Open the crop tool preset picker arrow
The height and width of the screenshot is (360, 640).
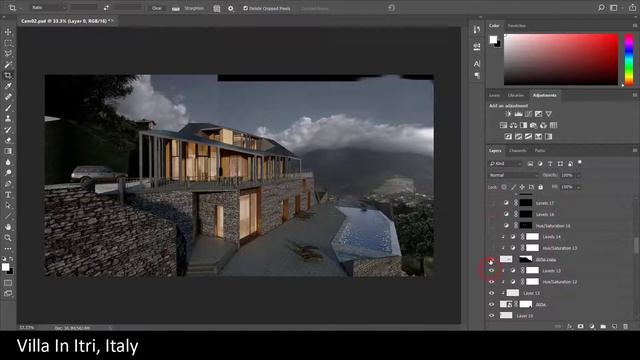20,8
